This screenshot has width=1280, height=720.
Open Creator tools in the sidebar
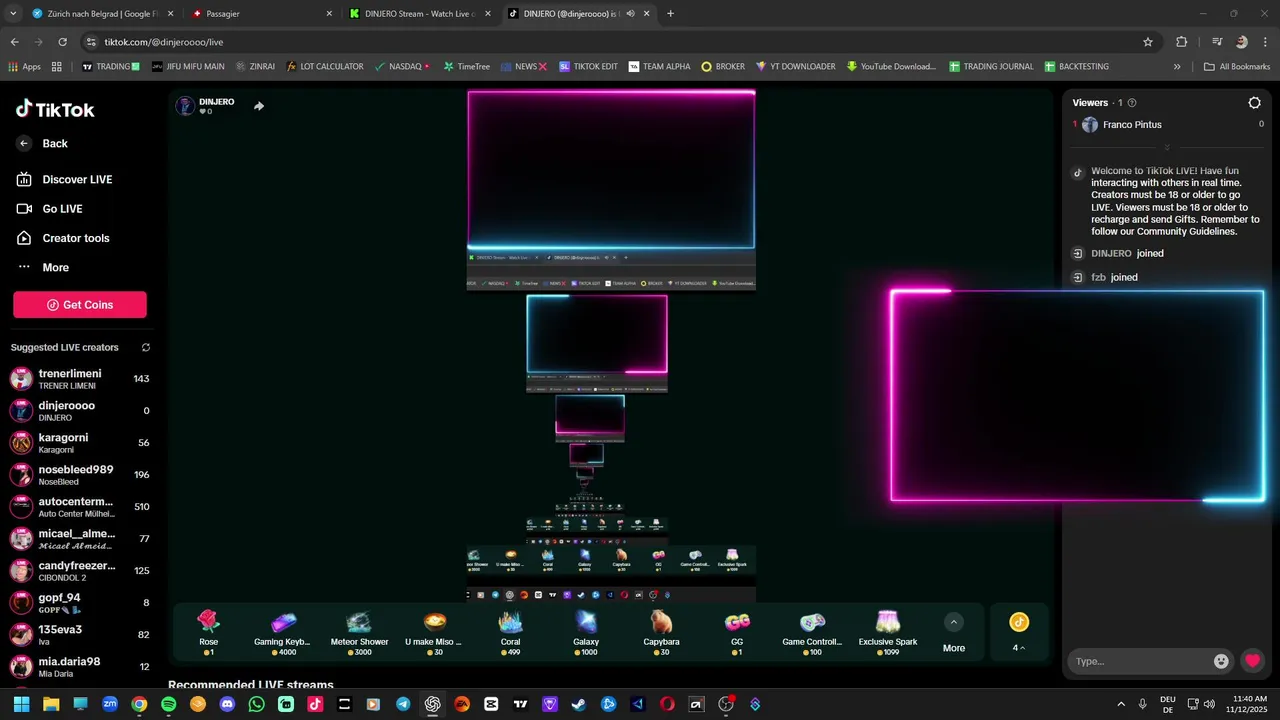tap(63, 238)
